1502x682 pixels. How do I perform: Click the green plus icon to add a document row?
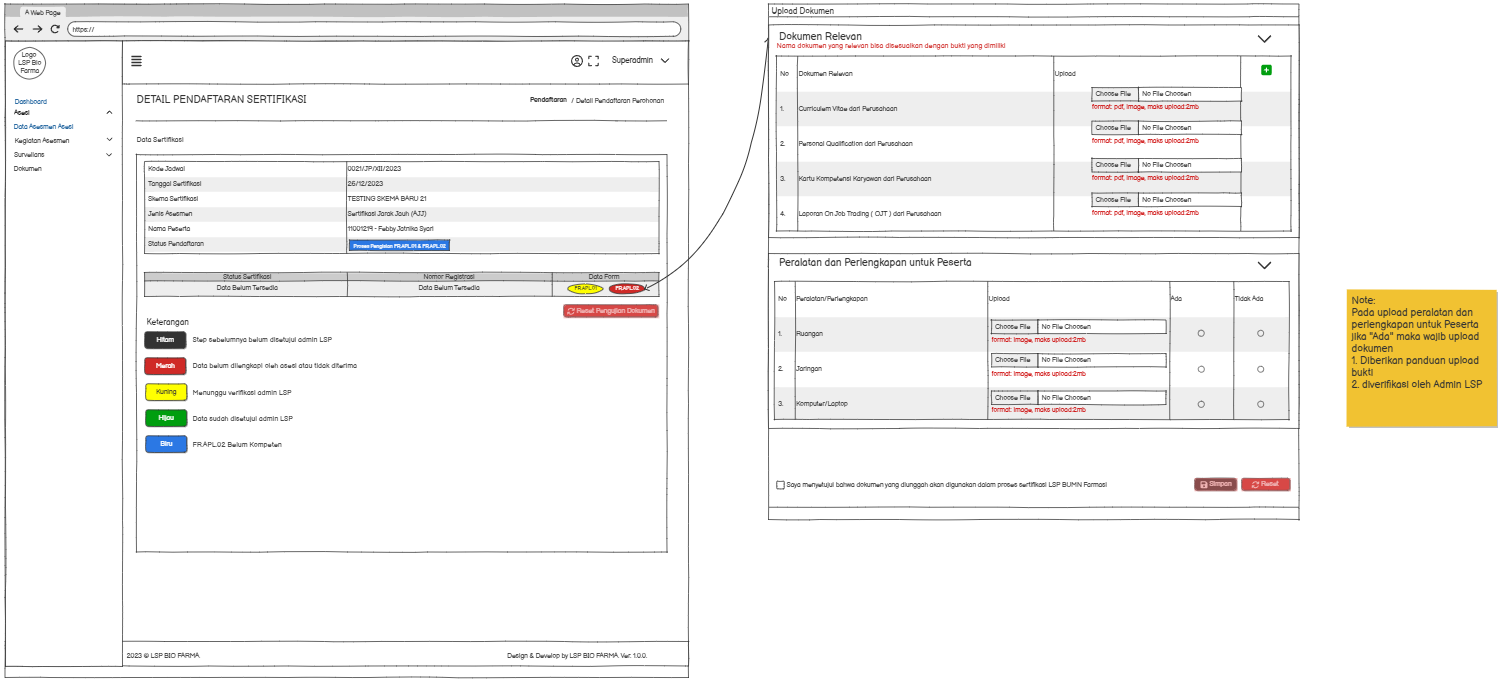[x=1266, y=70]
